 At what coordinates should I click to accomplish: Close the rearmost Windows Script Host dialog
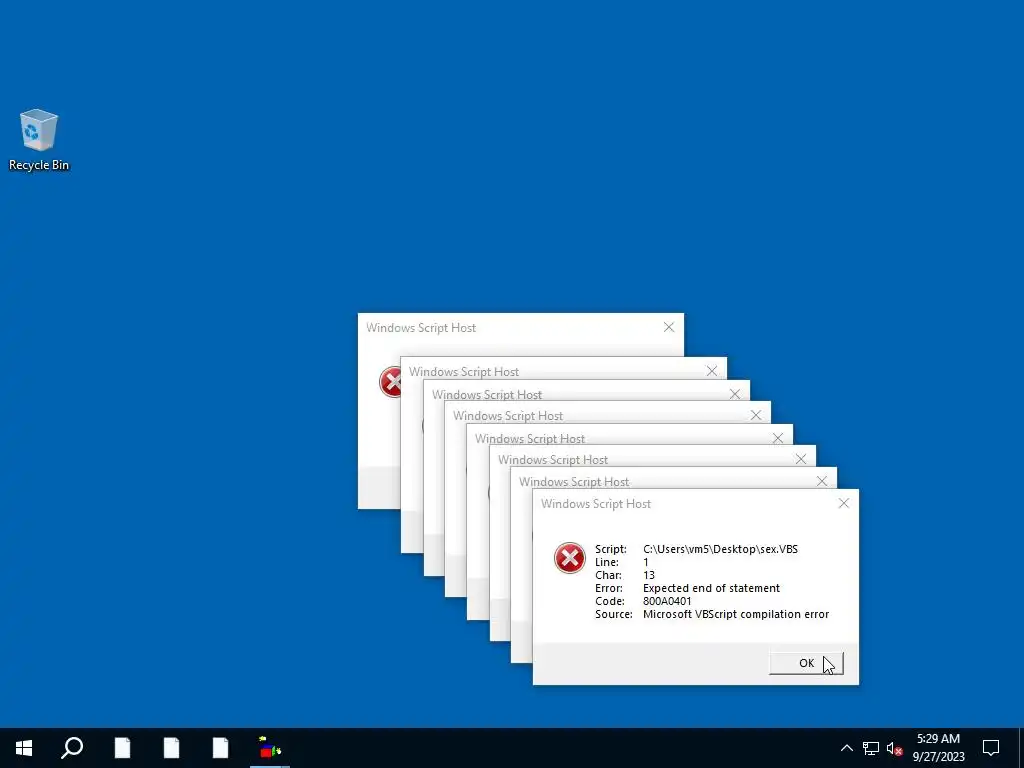pyautogui.click(x=669, y=327)
